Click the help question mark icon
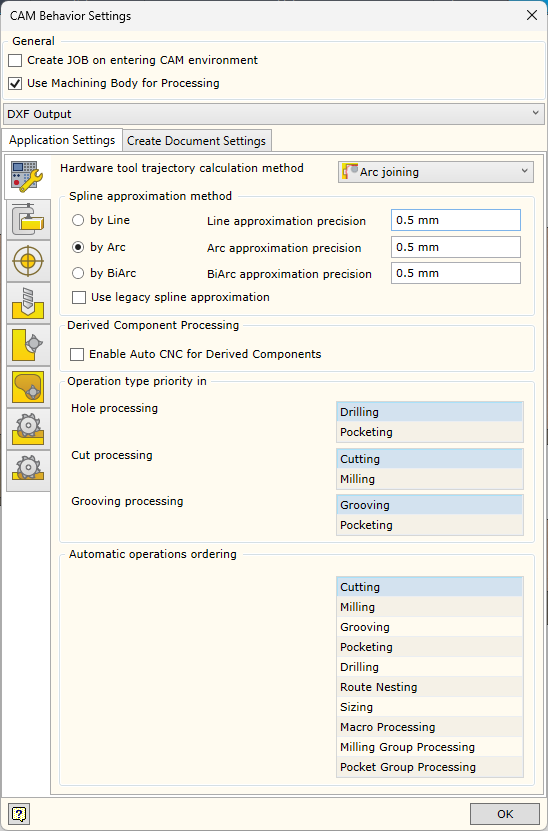 click(x=19, y=814)
